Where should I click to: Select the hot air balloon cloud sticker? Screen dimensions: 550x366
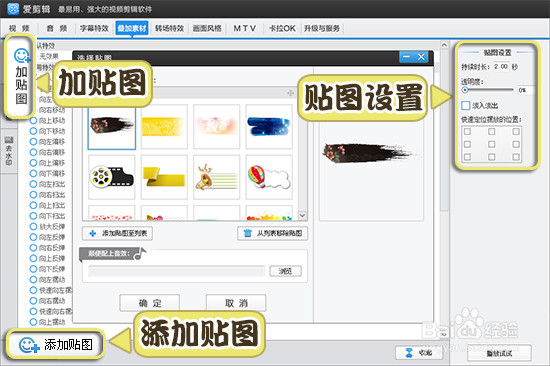pos(269,177)
